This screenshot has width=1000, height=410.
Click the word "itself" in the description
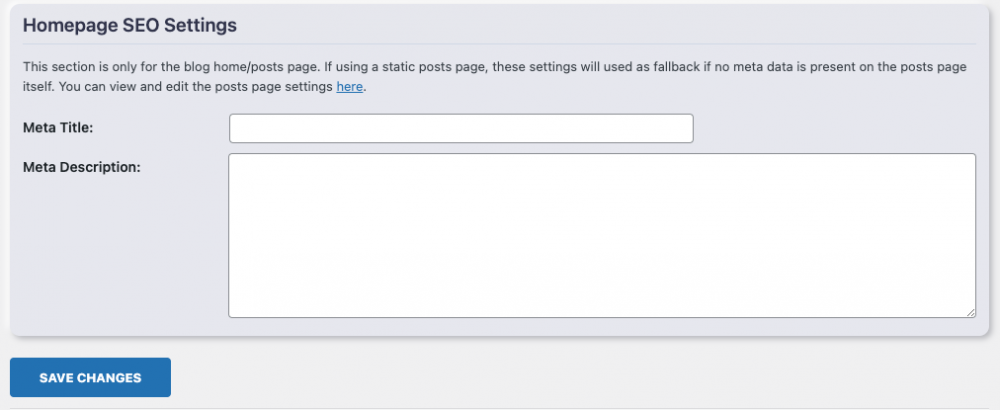click(39, 87)
